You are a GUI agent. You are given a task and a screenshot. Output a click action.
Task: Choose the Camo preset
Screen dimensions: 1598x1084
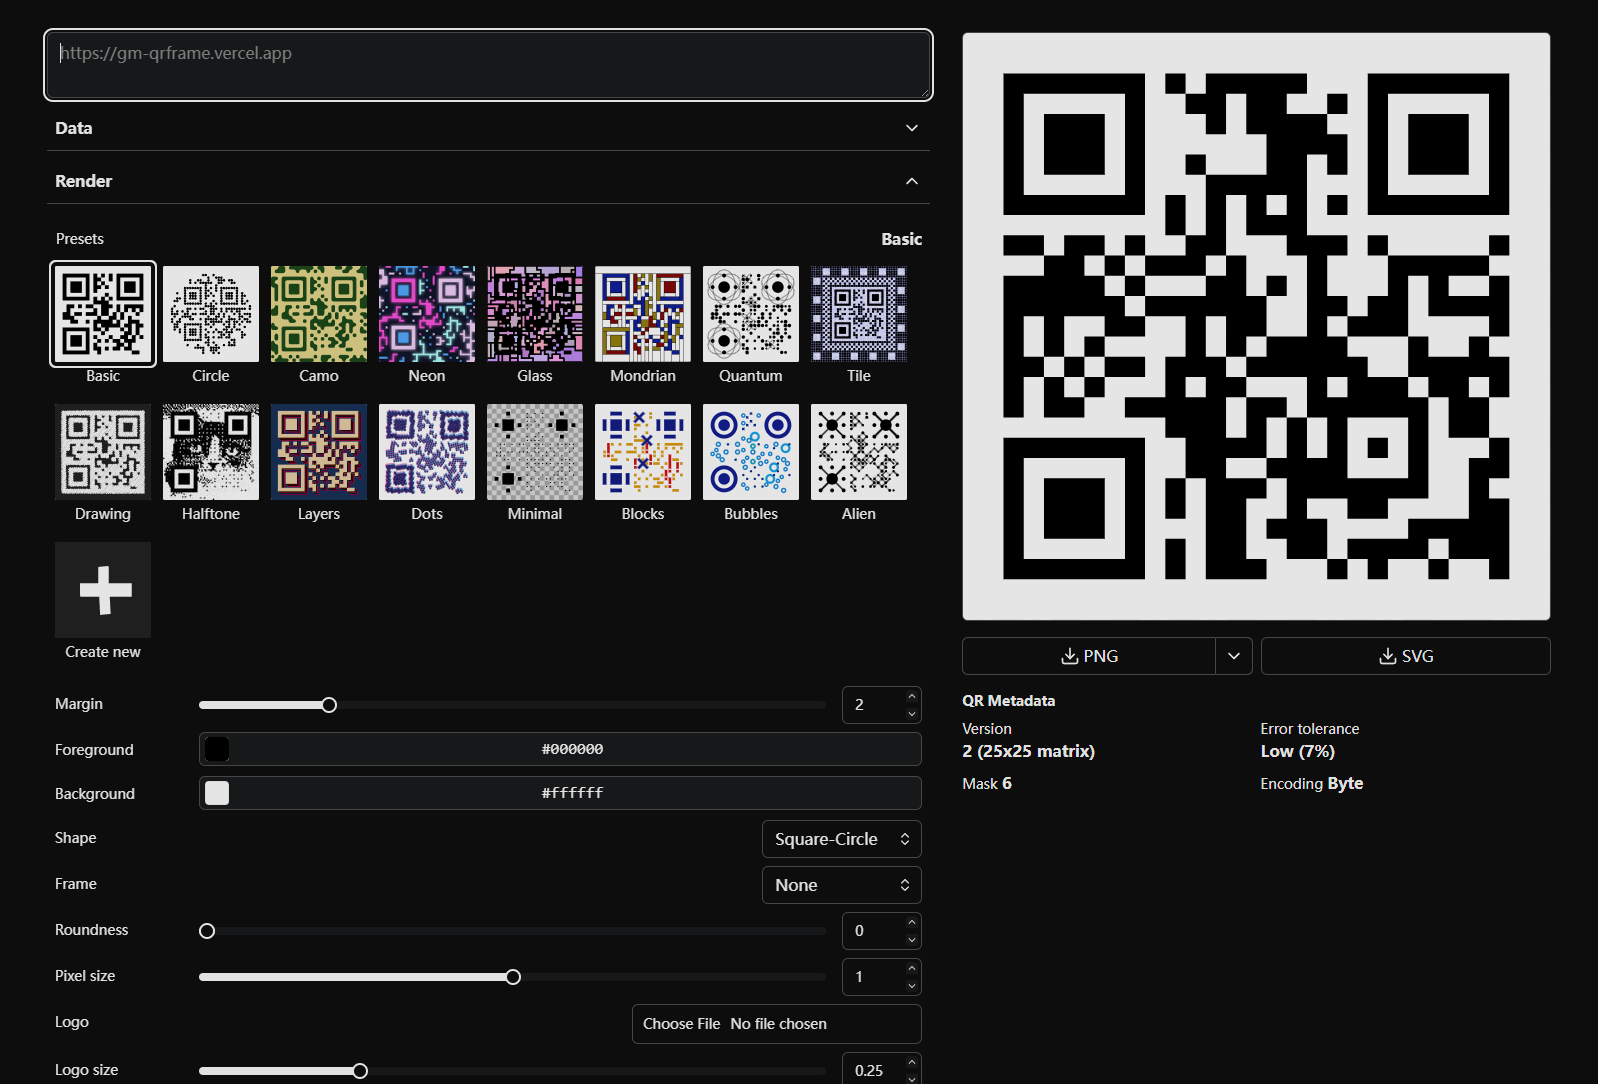[319, 314]
